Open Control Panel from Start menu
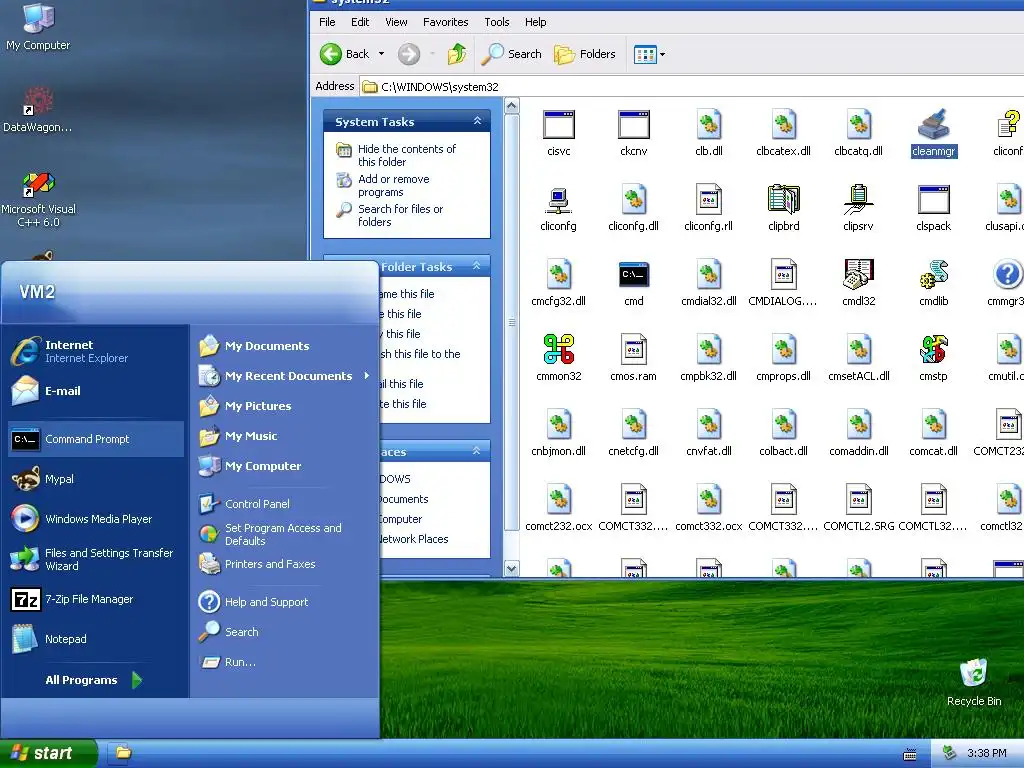 [x=285, y=504]
